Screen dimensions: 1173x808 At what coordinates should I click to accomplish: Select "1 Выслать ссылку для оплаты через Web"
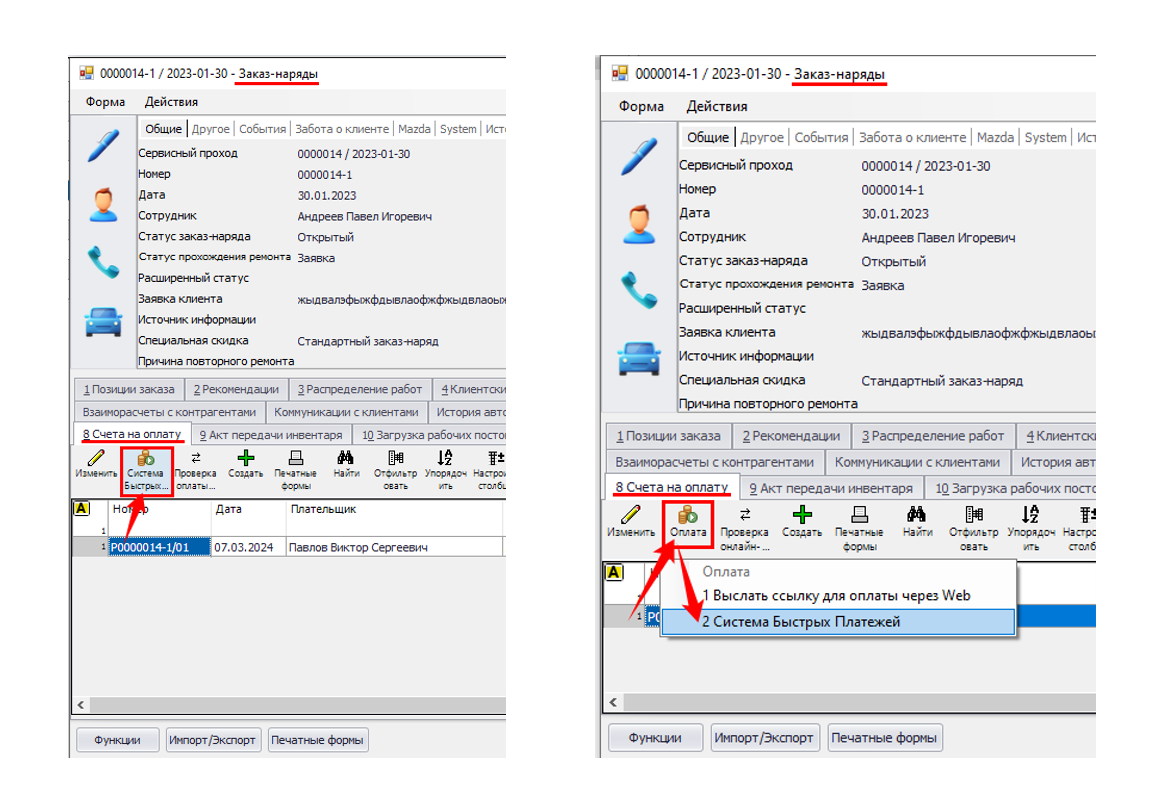pos(835,596)
